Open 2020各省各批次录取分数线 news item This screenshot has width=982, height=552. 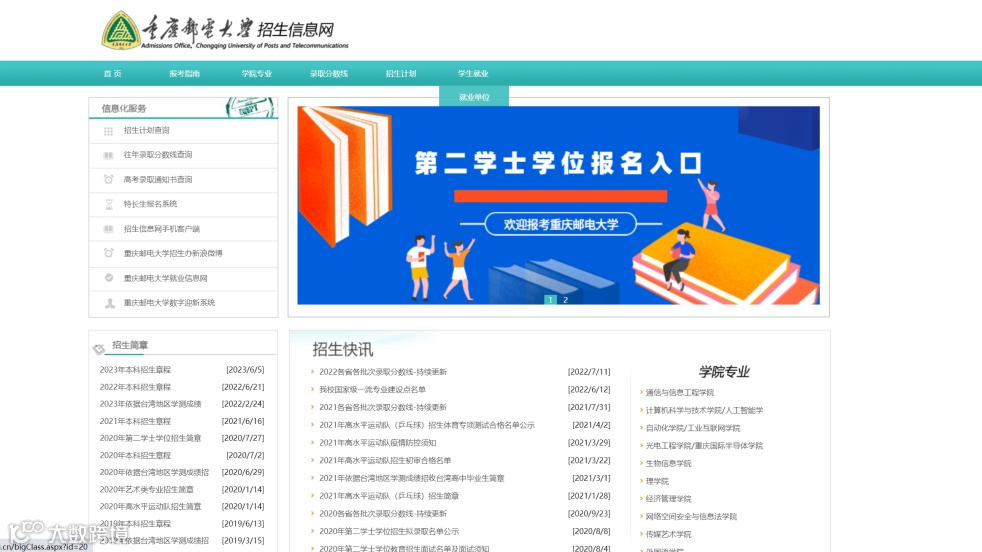[x=383, y=513]
